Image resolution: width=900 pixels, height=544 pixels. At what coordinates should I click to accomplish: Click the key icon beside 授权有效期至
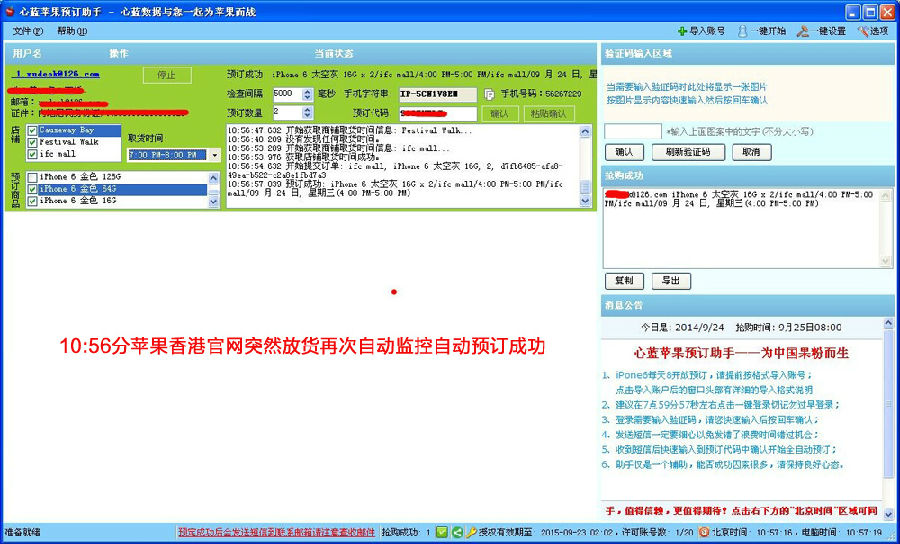click(471, 532)
